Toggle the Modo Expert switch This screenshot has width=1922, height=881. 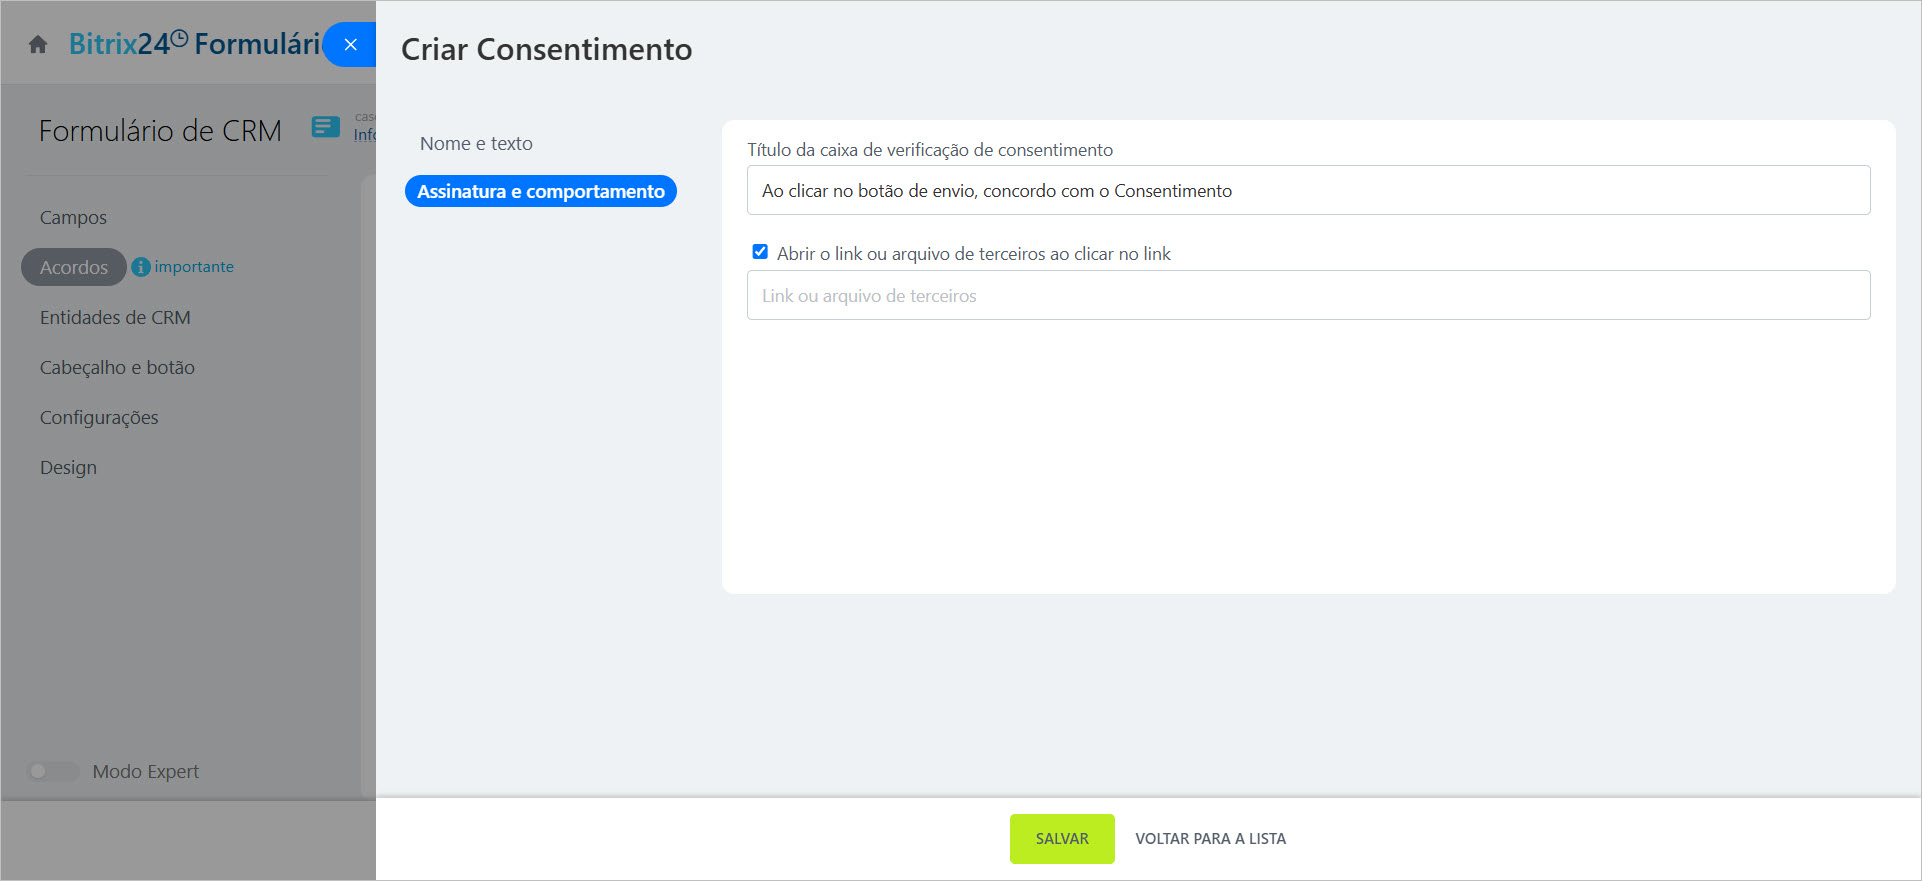pyautogui.click(x=52, y=771)
